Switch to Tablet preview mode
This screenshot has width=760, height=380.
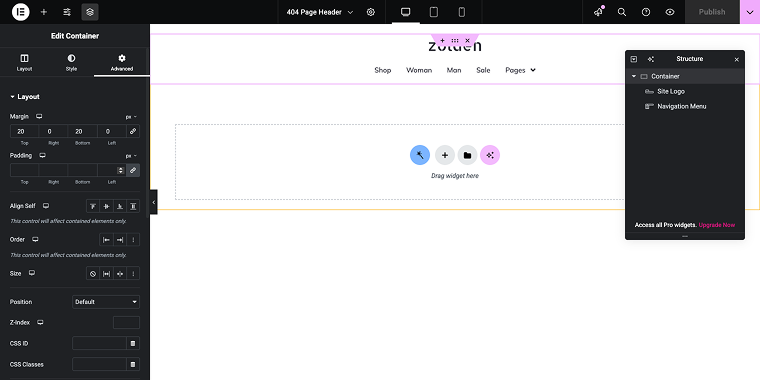[434, 12]
